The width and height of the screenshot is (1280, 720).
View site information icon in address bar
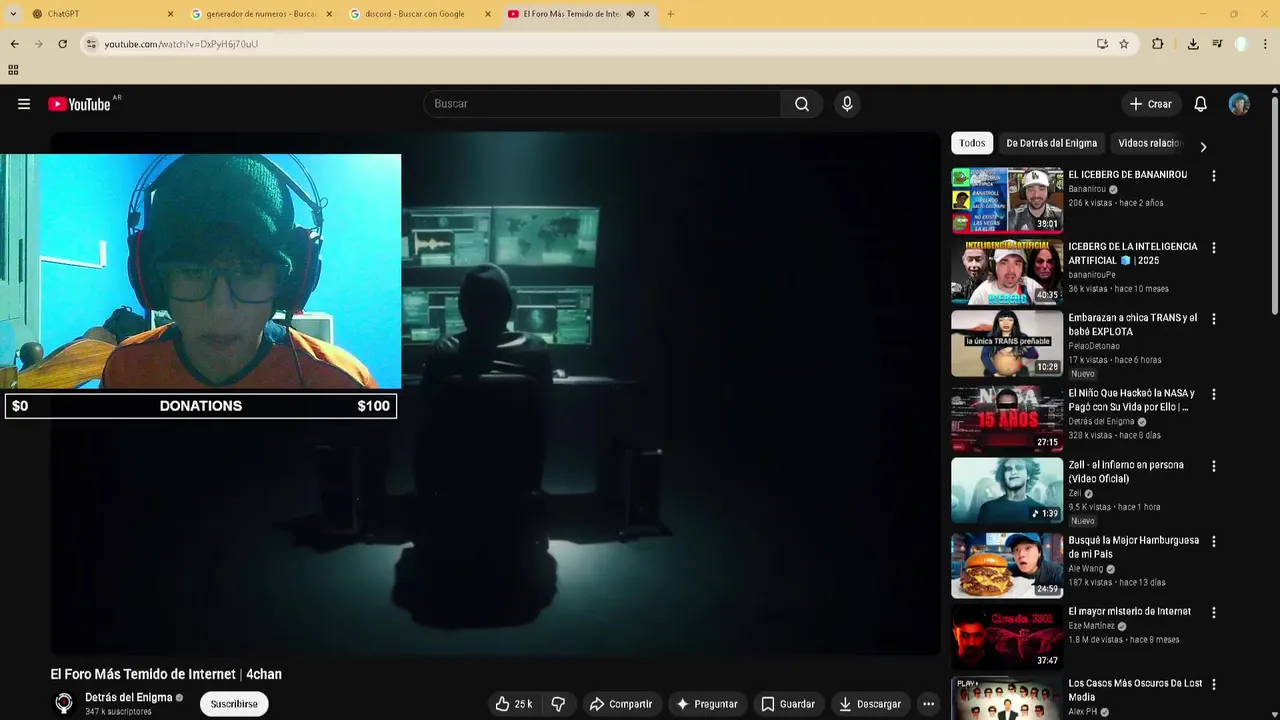pos(91,44)
